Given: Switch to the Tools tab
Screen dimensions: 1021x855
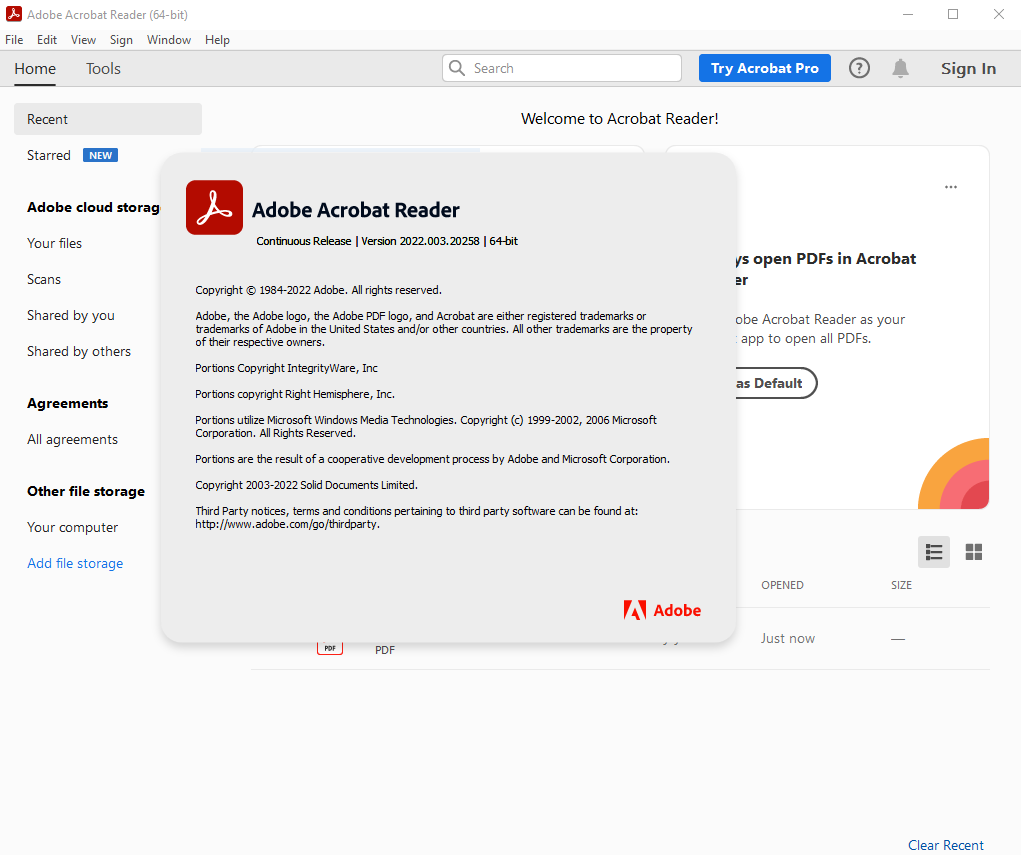Looking at the screenshot, I should pos(103,69).
